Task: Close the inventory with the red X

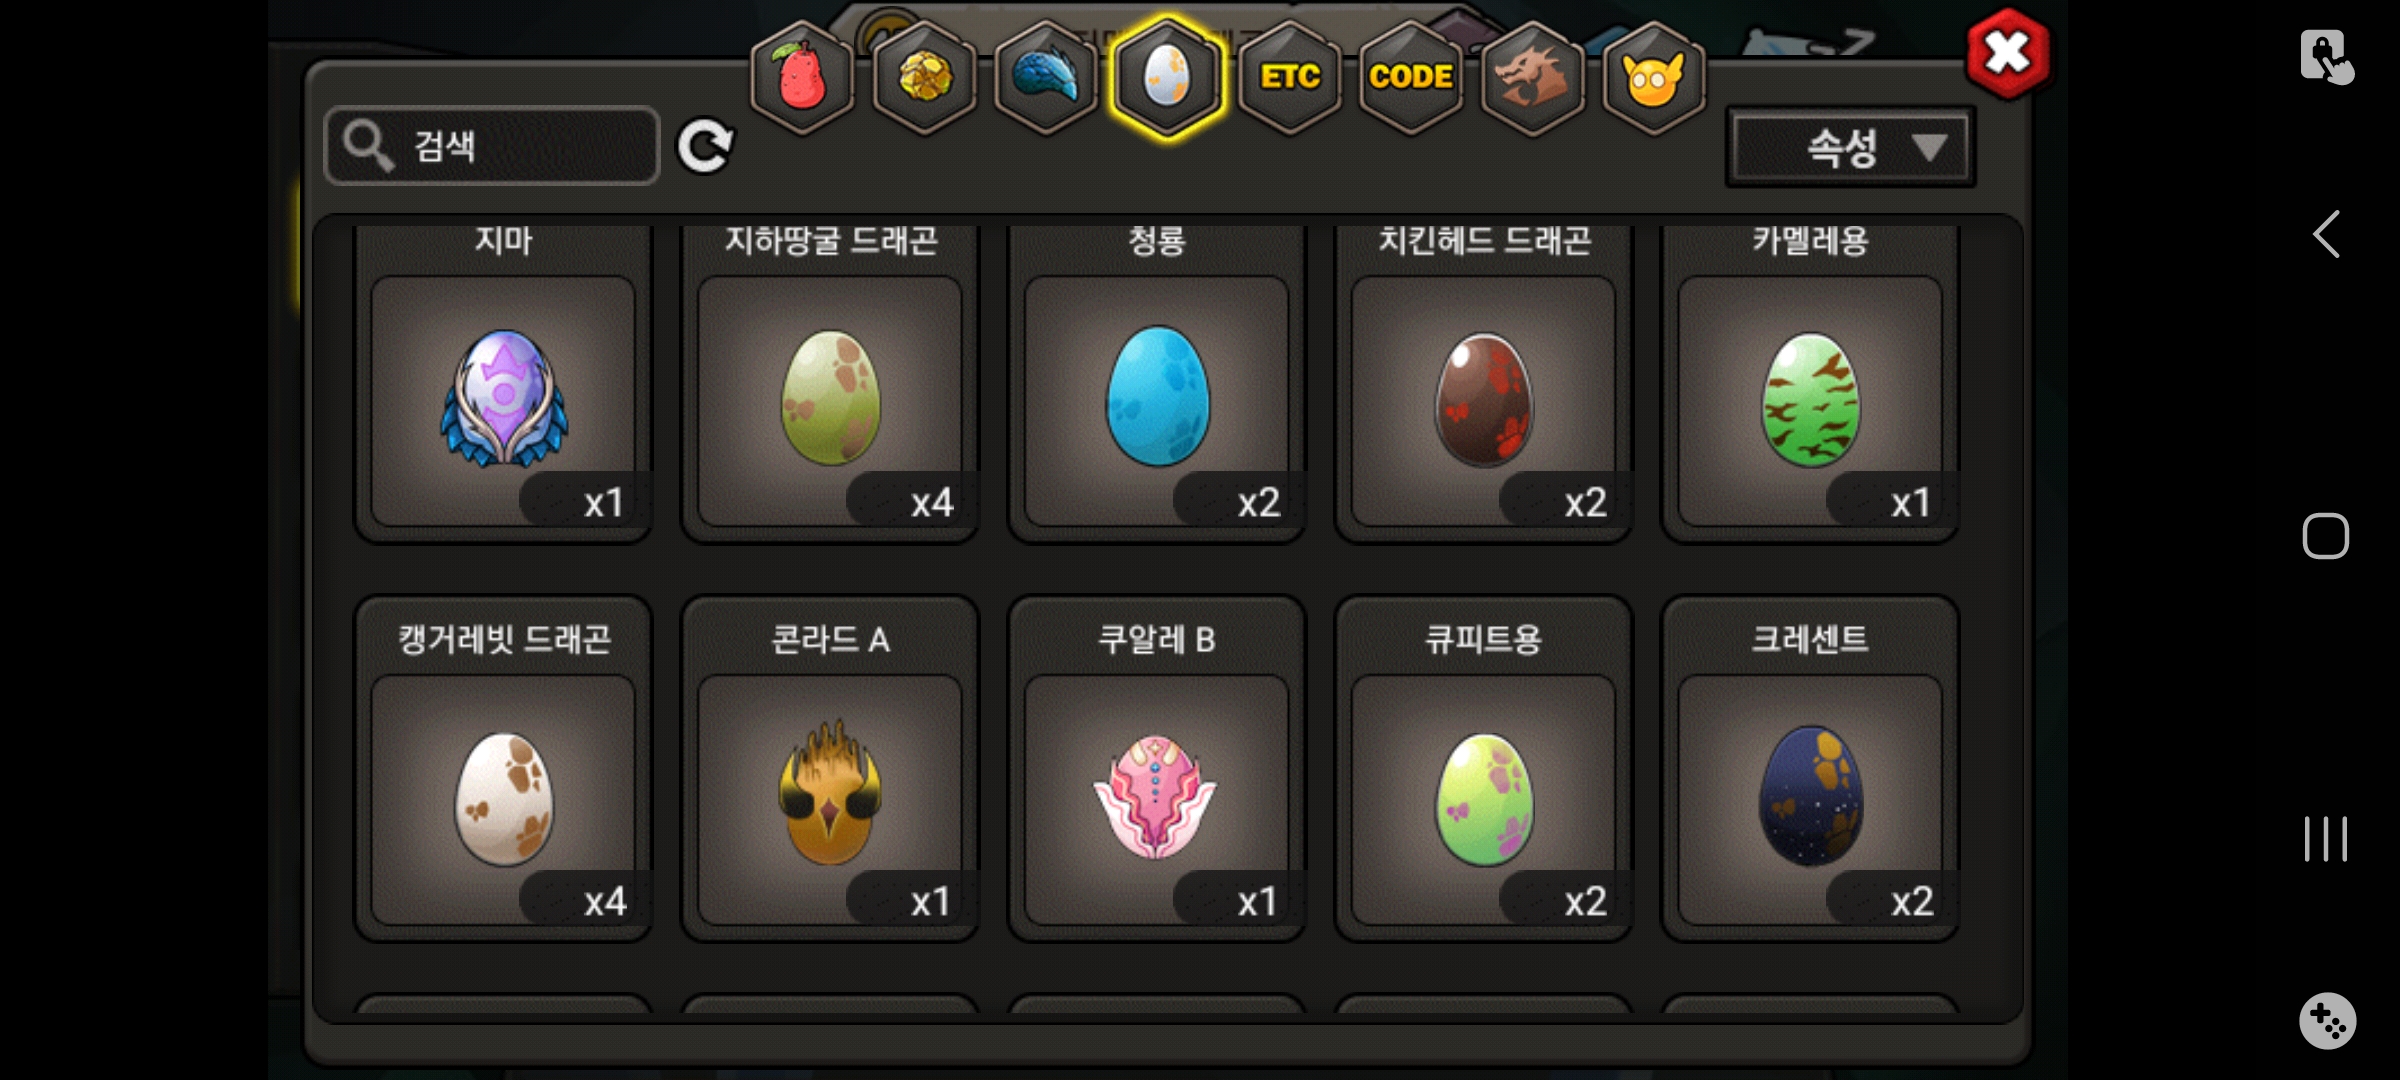Action: coord(2007,54)
